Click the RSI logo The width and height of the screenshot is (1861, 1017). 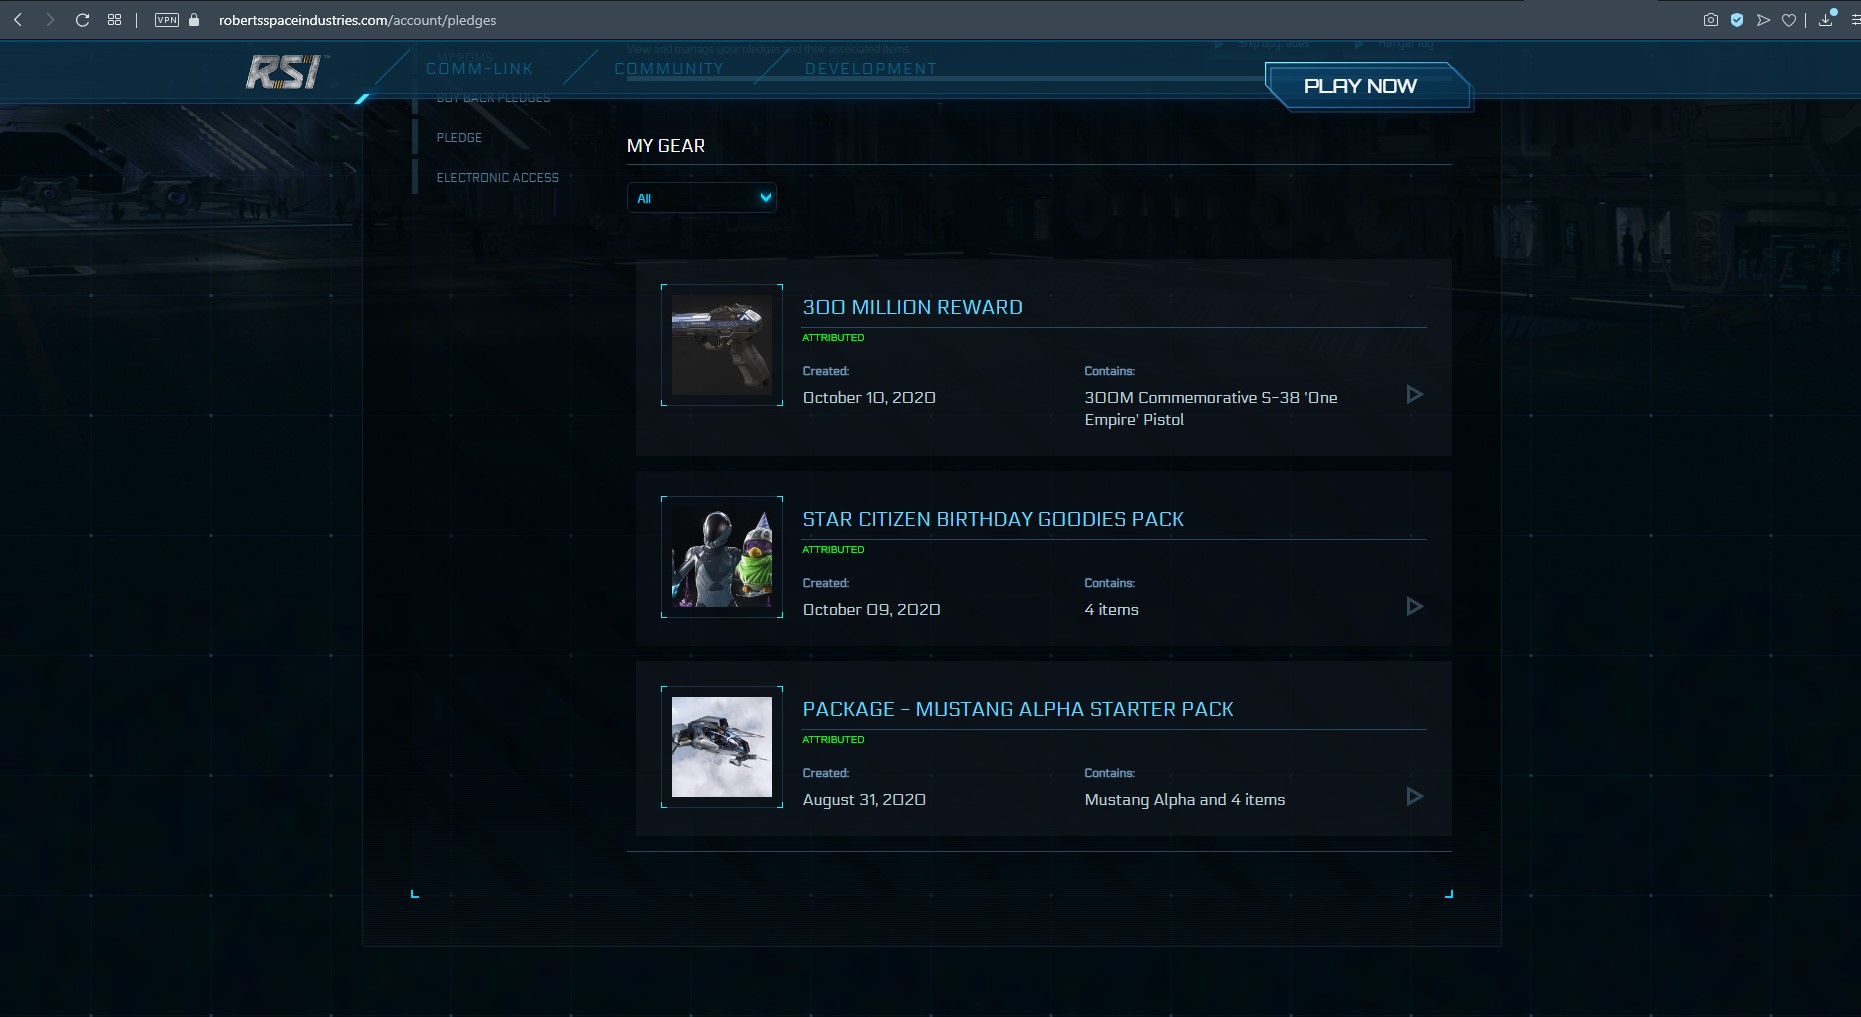[285, 72]
